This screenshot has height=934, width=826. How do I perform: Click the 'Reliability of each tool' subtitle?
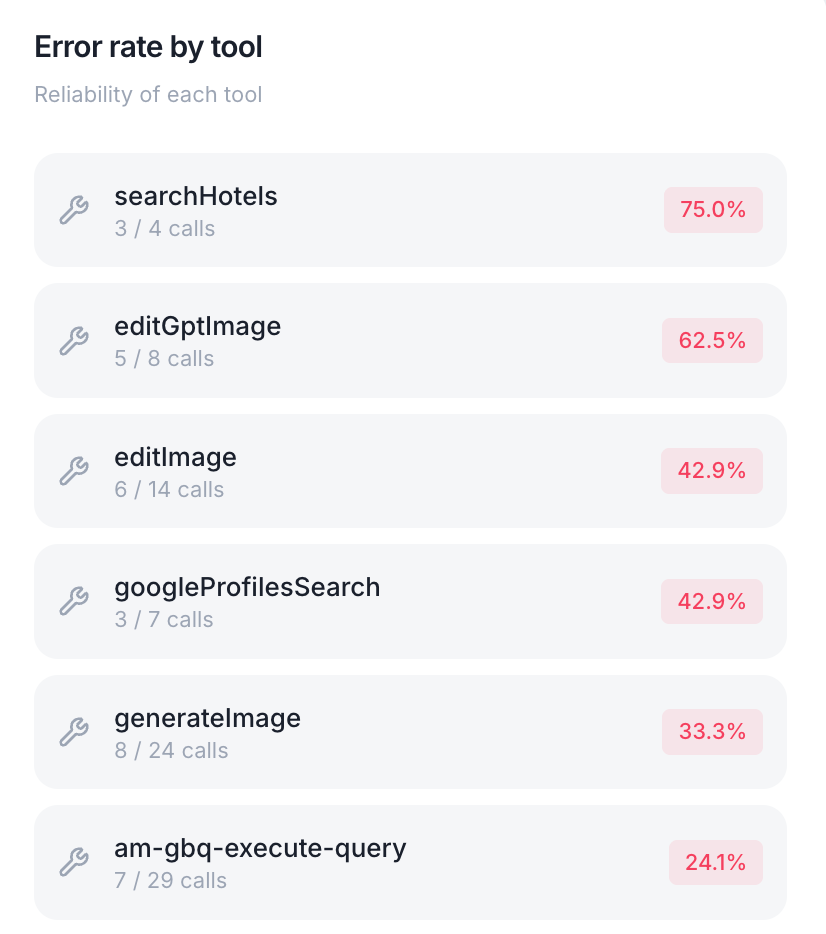pyautogui.click(x=148, y=95)
